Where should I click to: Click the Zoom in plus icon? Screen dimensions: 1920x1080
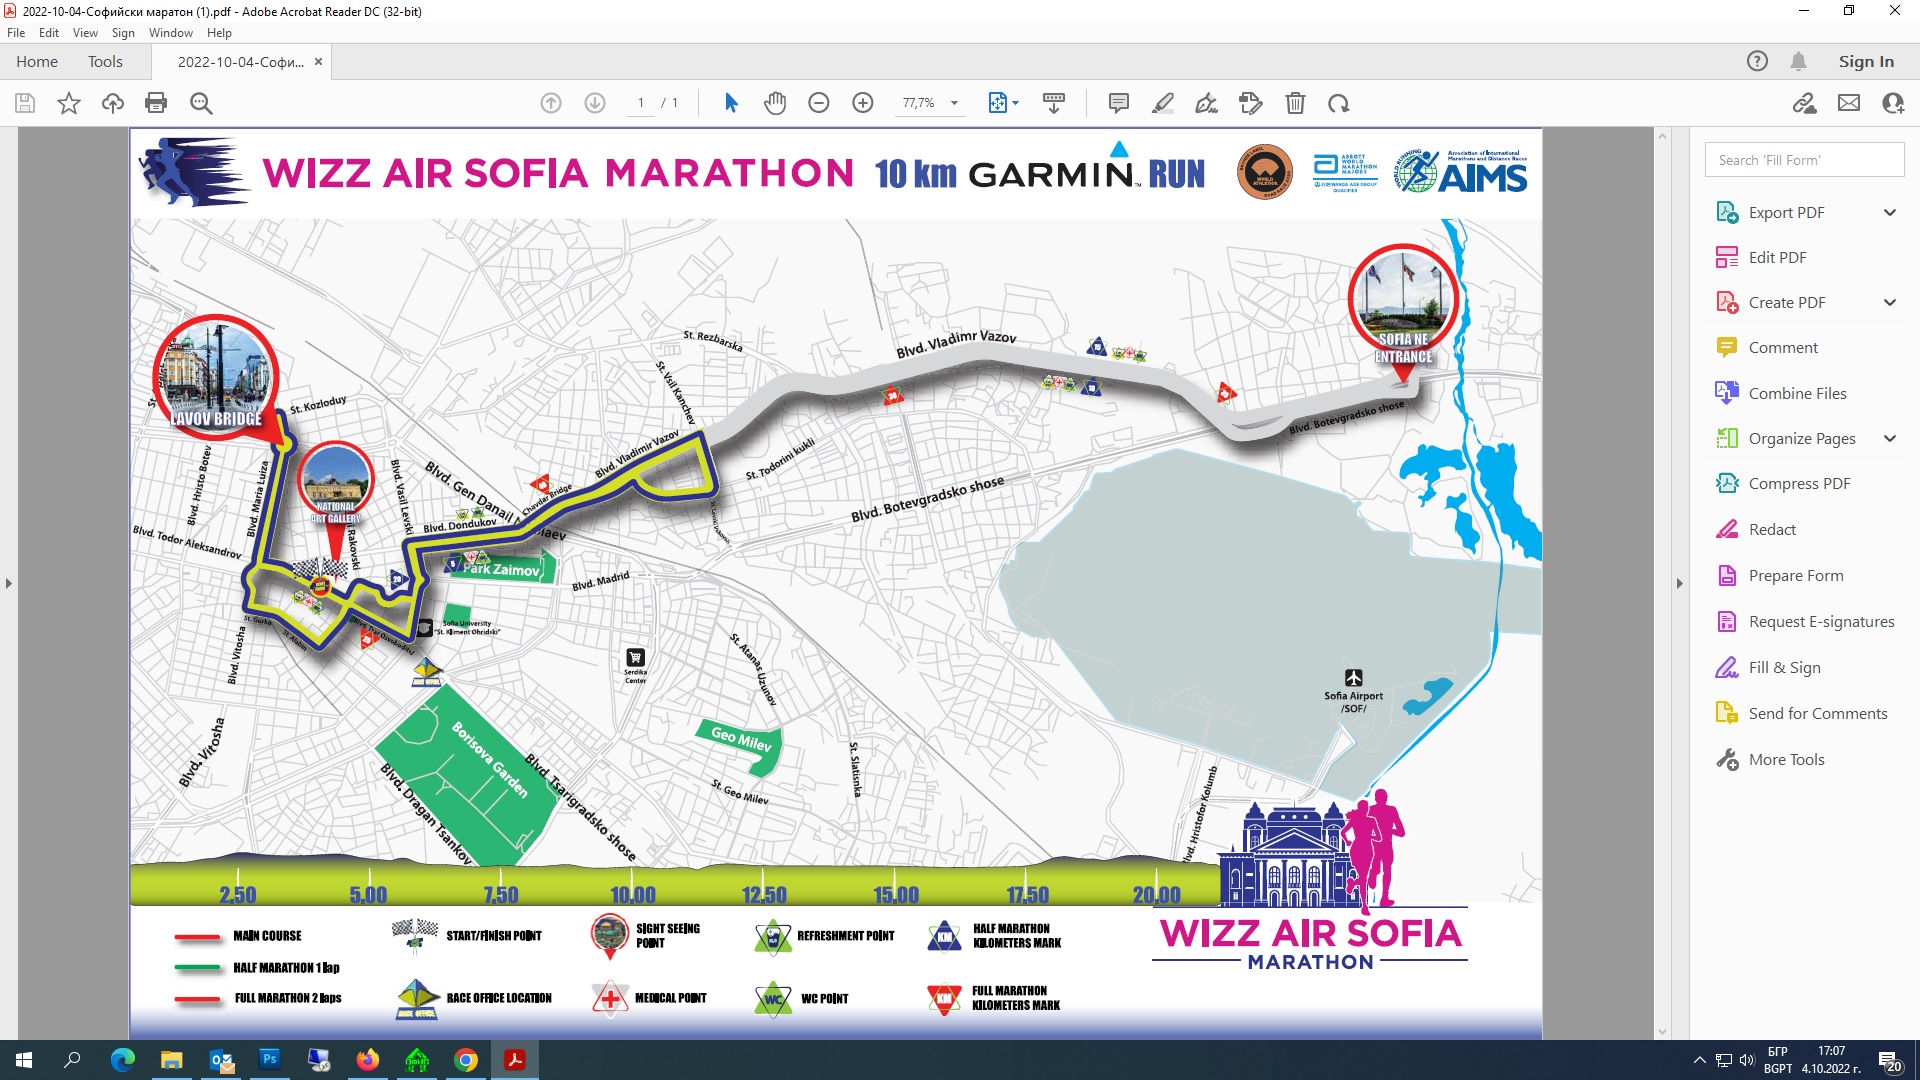(863, 103)
